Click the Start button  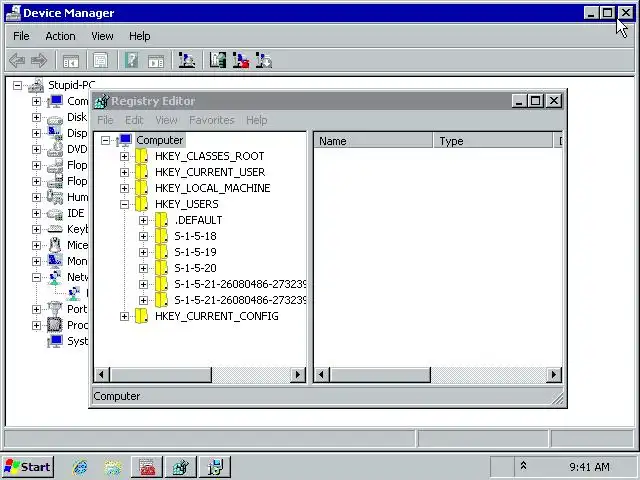28,467
